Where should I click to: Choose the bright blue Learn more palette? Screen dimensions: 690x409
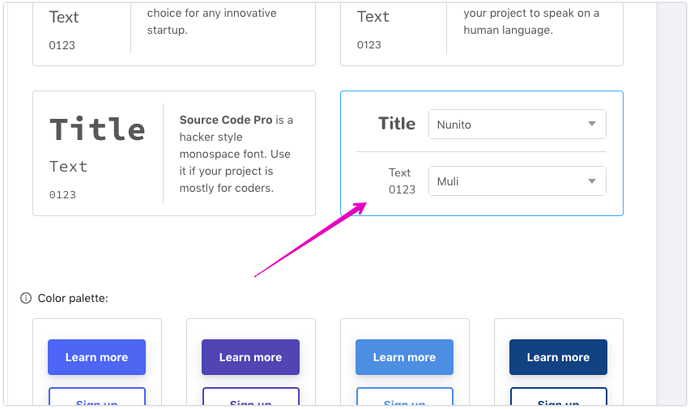pyautogui.click(x=97, y=357)
